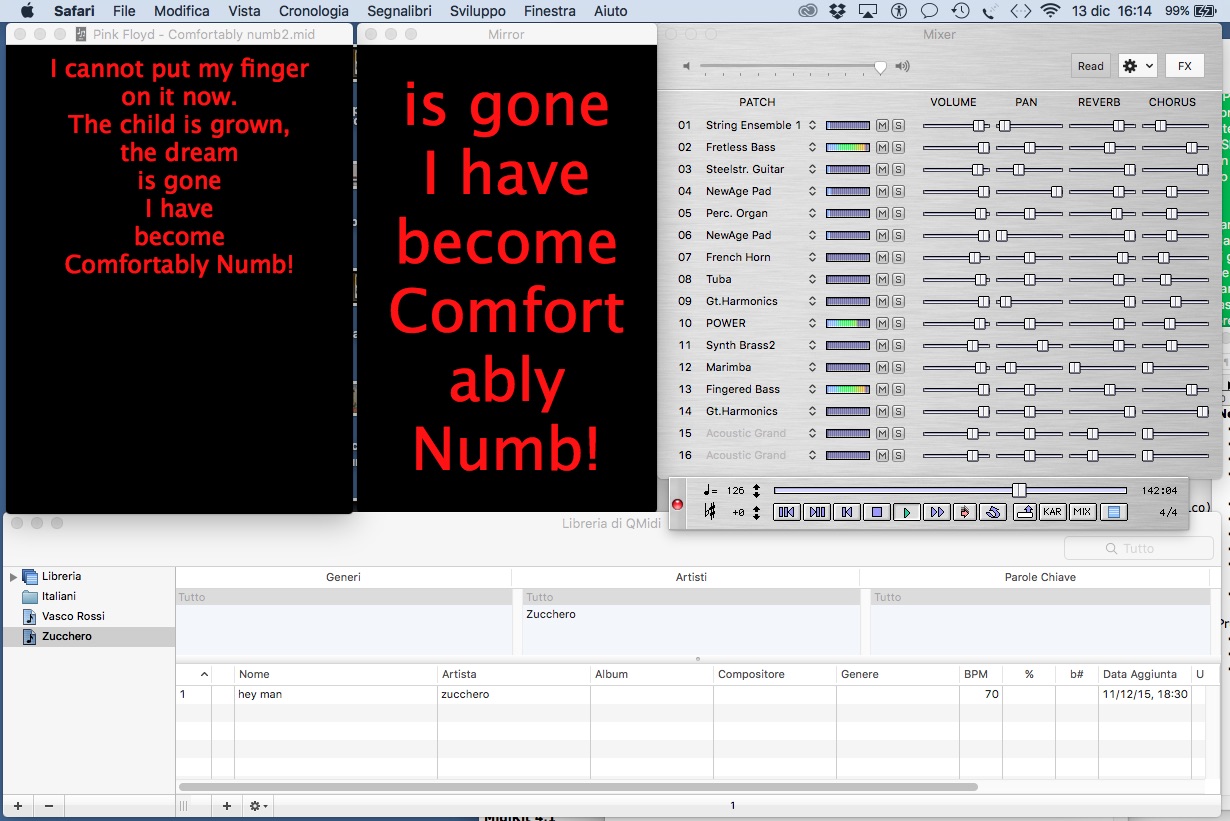This screenshot has height=821, width=1230.
Task: Toggle the MIX mixer window button
Action: pos(1082,512)
